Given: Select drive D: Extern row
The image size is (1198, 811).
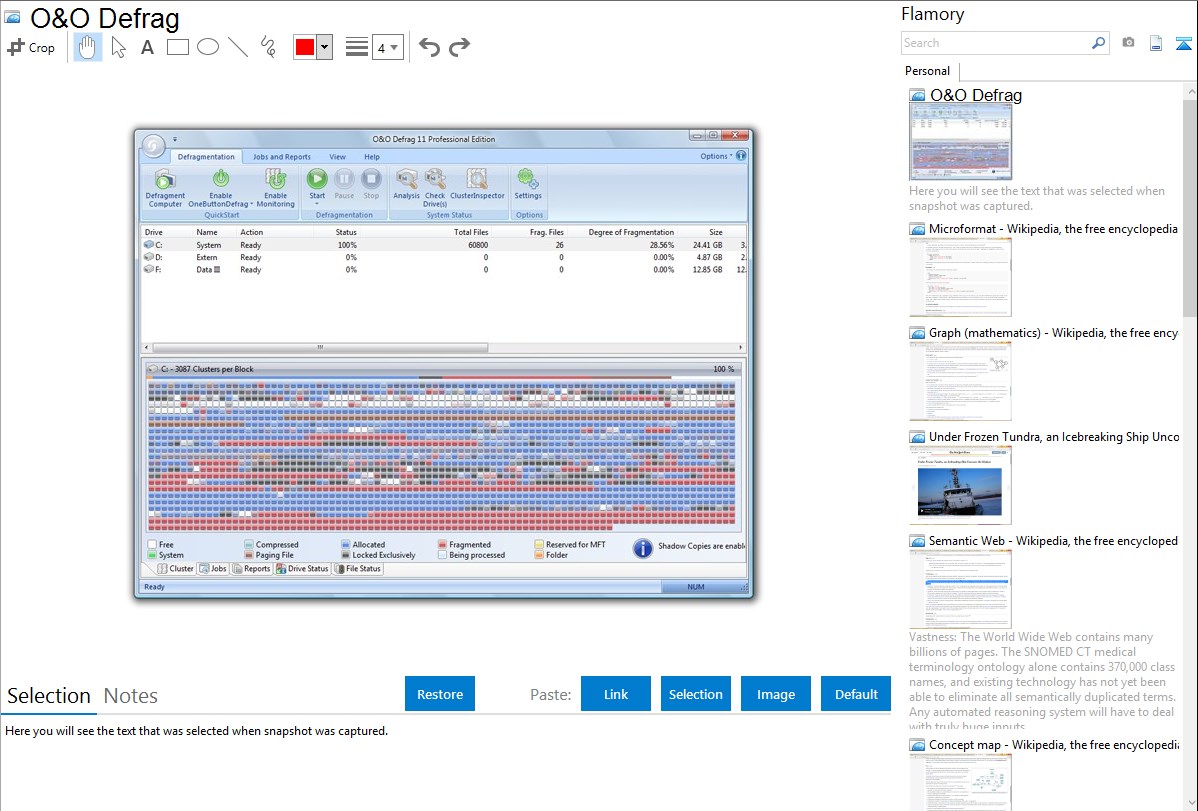Looking at the screenshot, I should tap(443, 258).
